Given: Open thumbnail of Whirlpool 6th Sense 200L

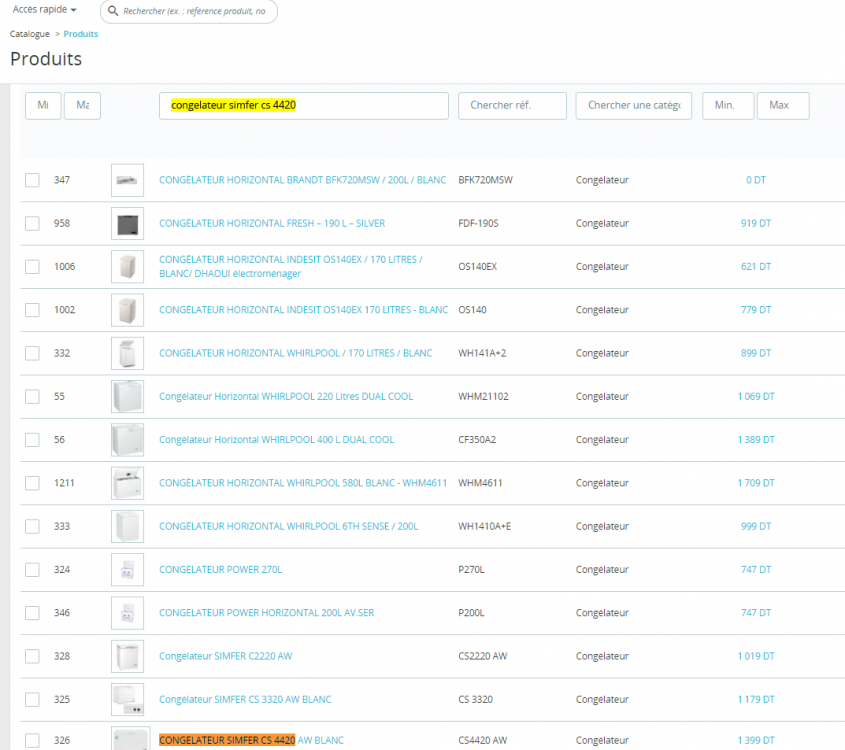Looking at the screenshot, I should pos(127,526).
